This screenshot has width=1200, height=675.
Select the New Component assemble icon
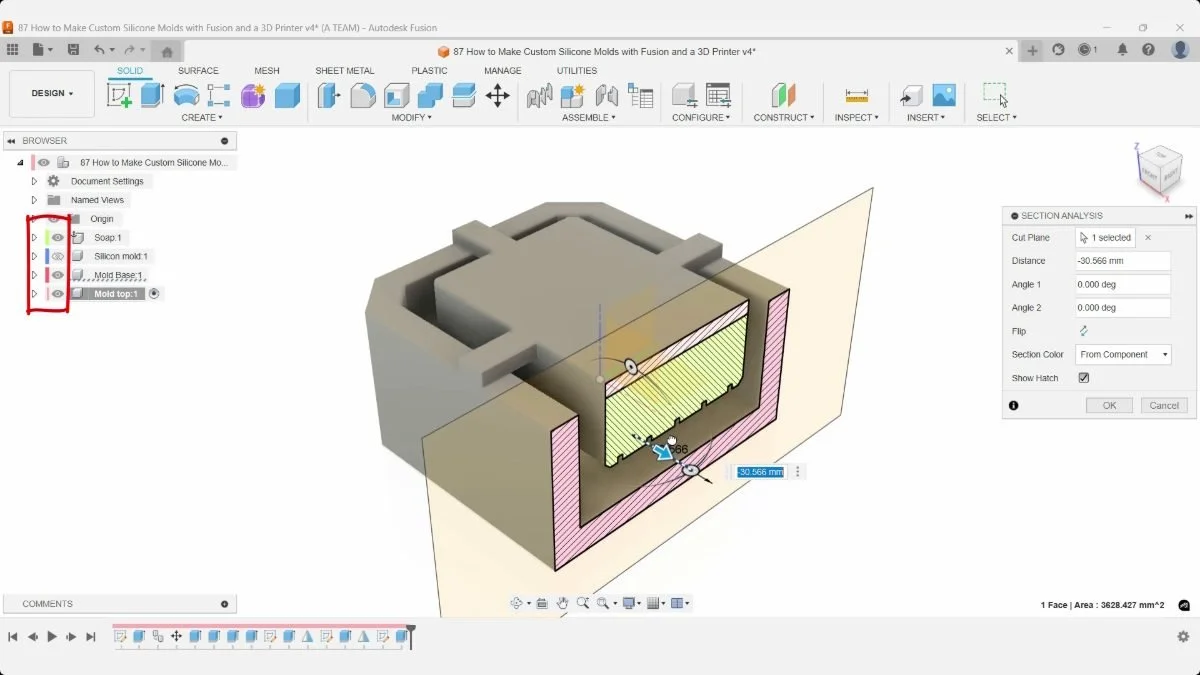(x=573, y=95)
